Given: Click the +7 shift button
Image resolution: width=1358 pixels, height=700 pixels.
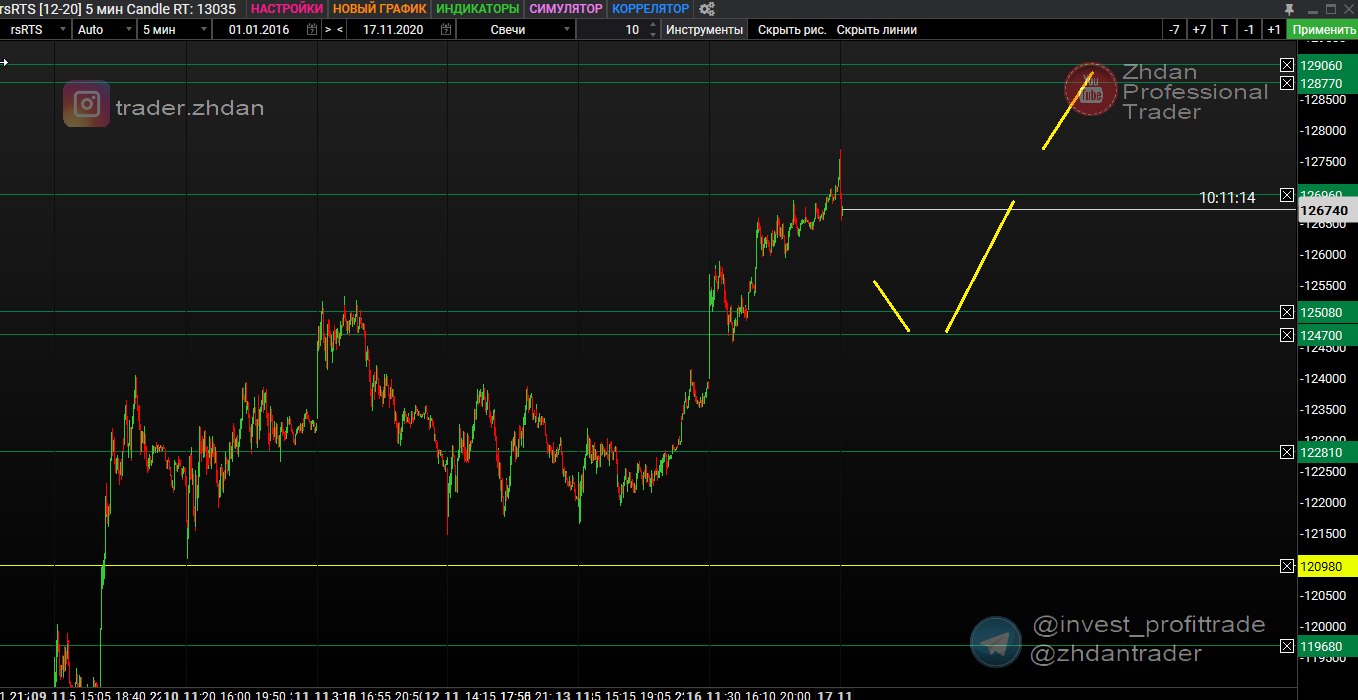Looking at the screenshot, I should (x=1199, y=30).
